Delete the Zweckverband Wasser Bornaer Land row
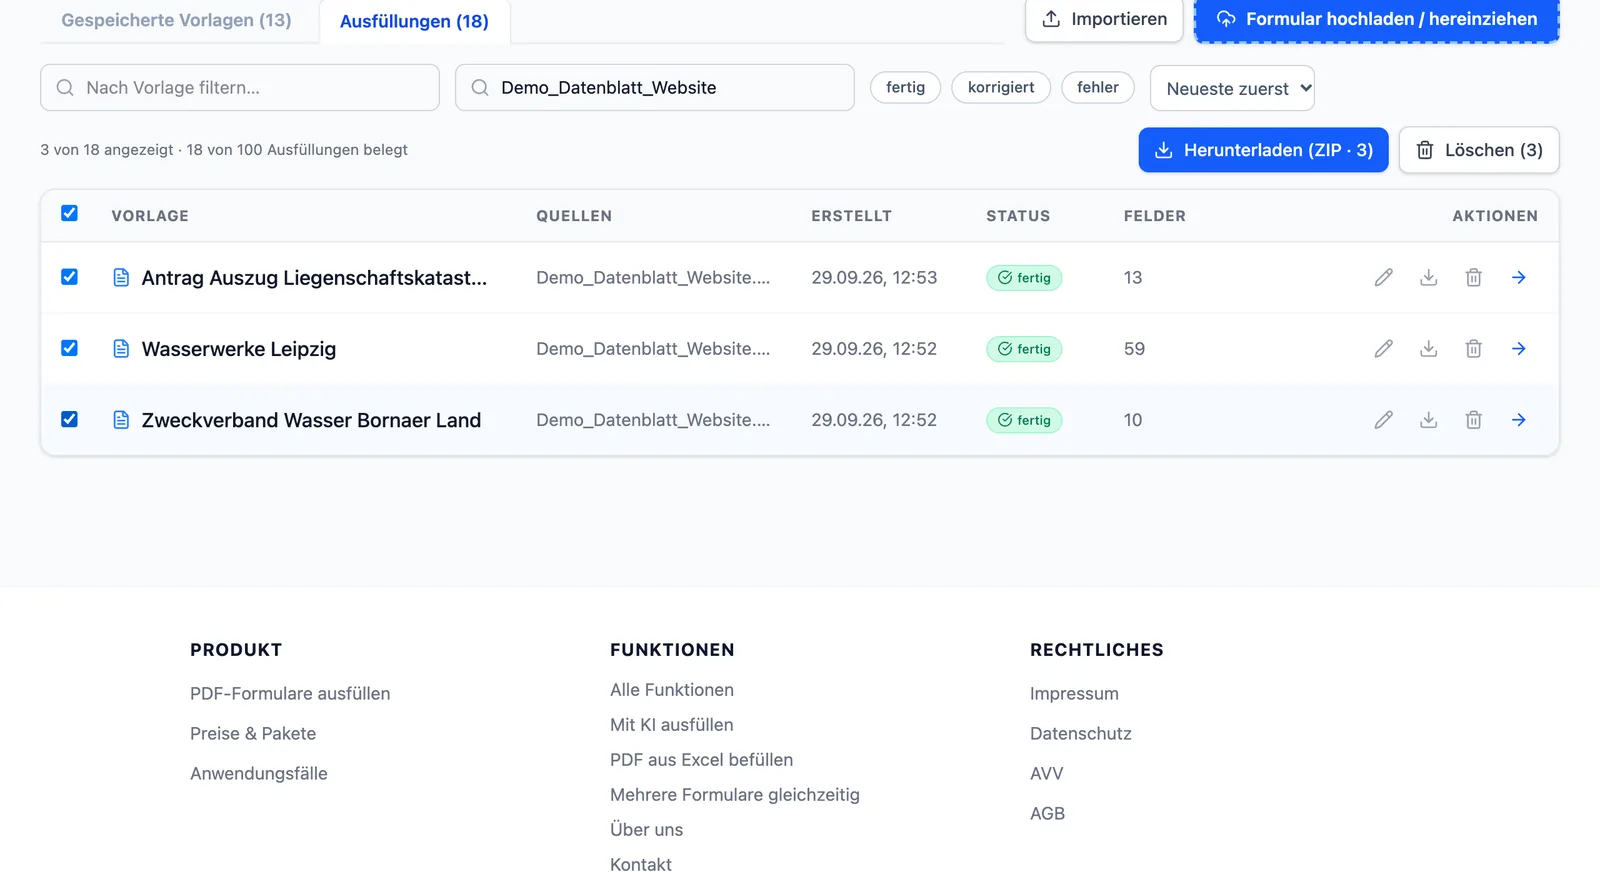 [x=1473, y=420]
